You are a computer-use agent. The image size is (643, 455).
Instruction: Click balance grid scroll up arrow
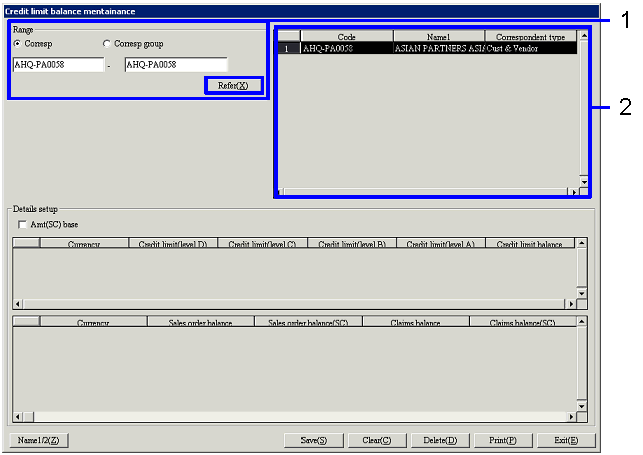[581, 322]
